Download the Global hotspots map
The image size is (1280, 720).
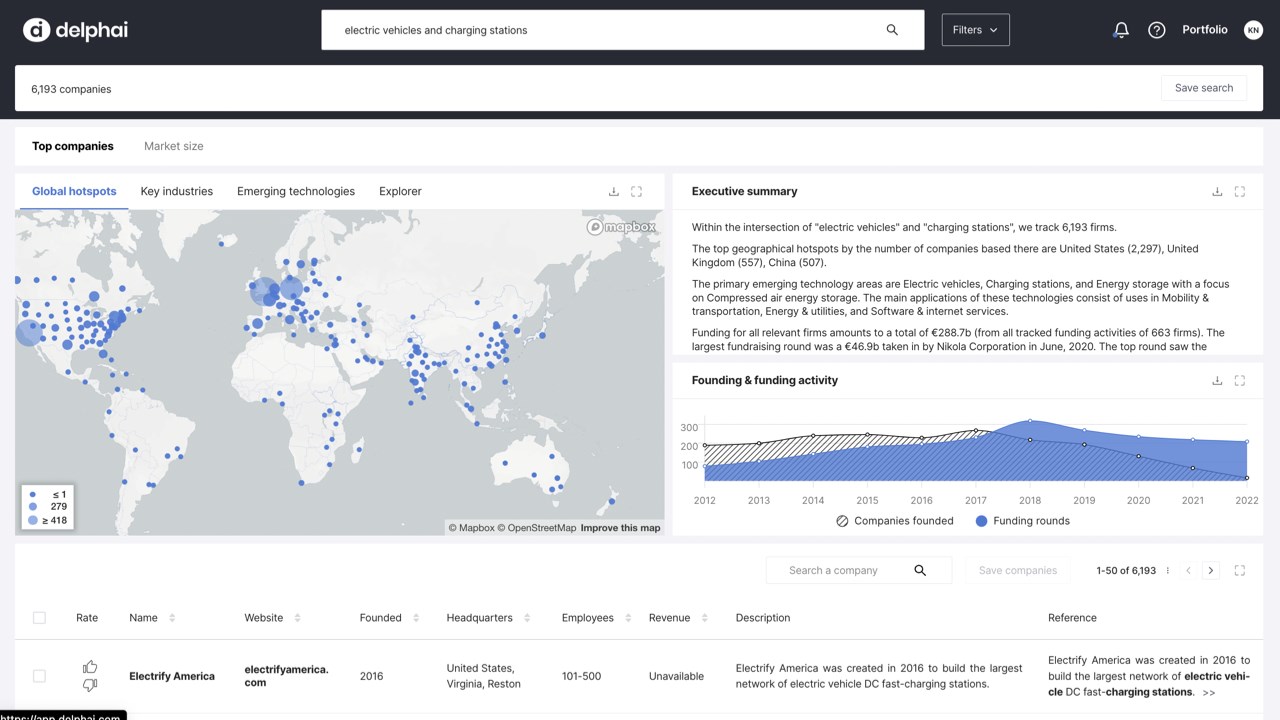614,192
